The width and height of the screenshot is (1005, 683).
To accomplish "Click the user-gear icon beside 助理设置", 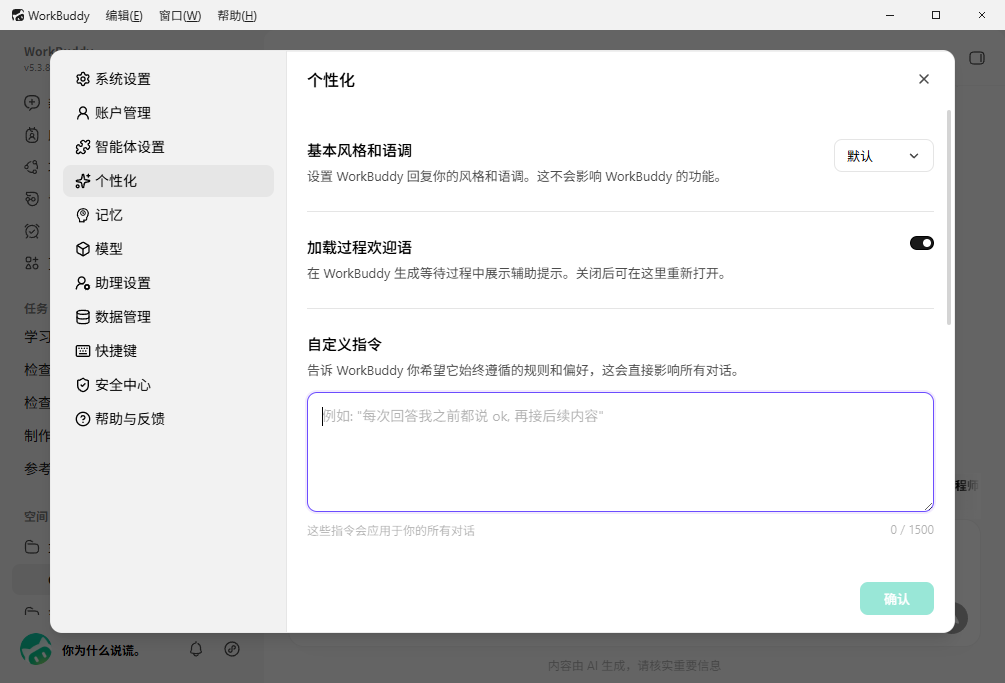I will [83, 283].
